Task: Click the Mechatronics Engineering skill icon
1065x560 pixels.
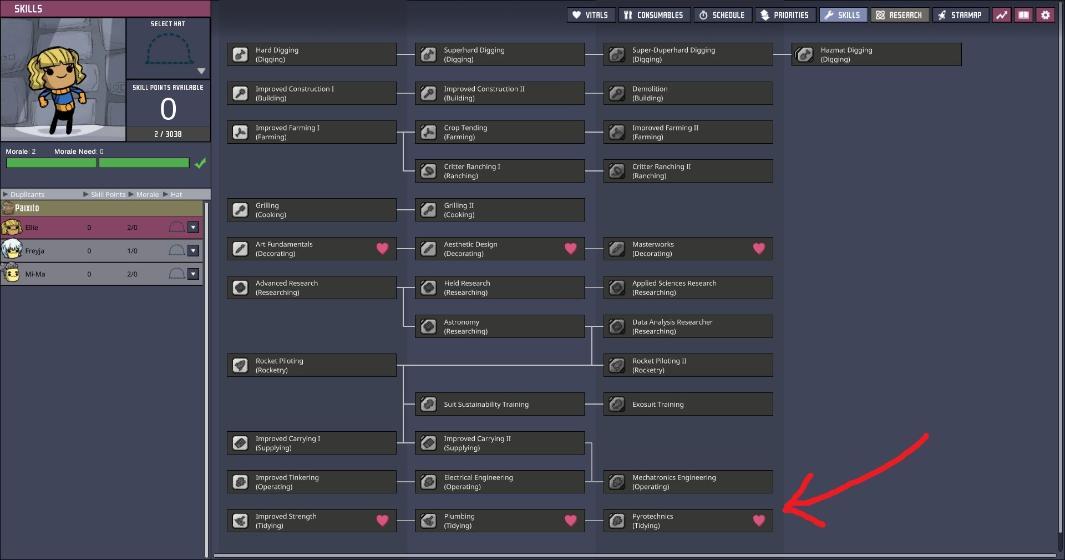Action: [x=616, y=482]
